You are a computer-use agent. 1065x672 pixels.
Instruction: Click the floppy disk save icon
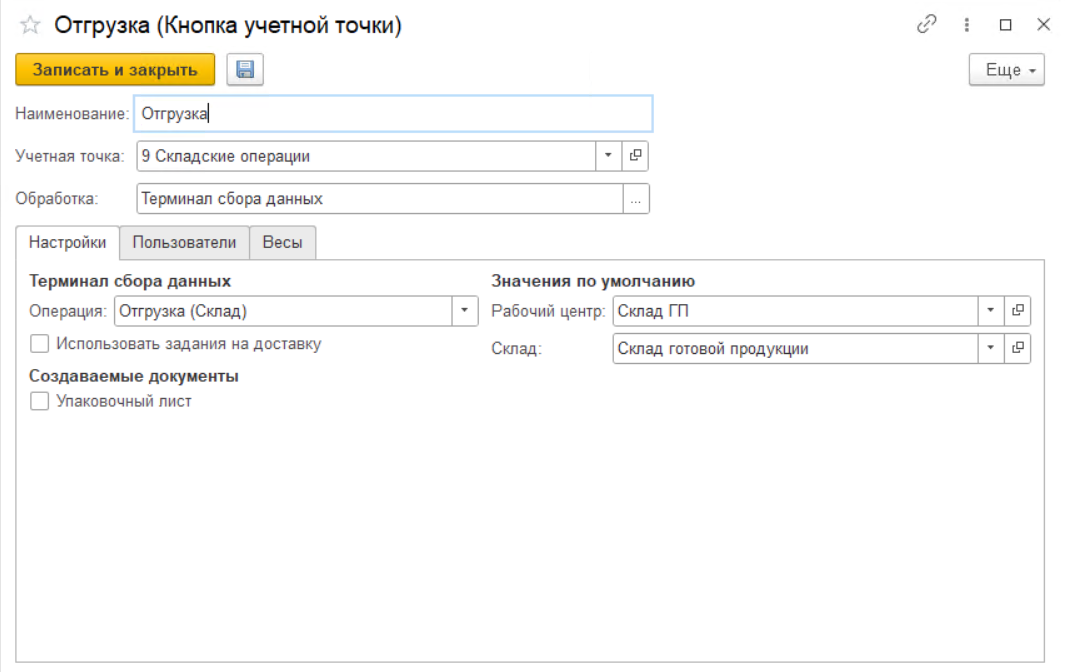pos(244,70)
